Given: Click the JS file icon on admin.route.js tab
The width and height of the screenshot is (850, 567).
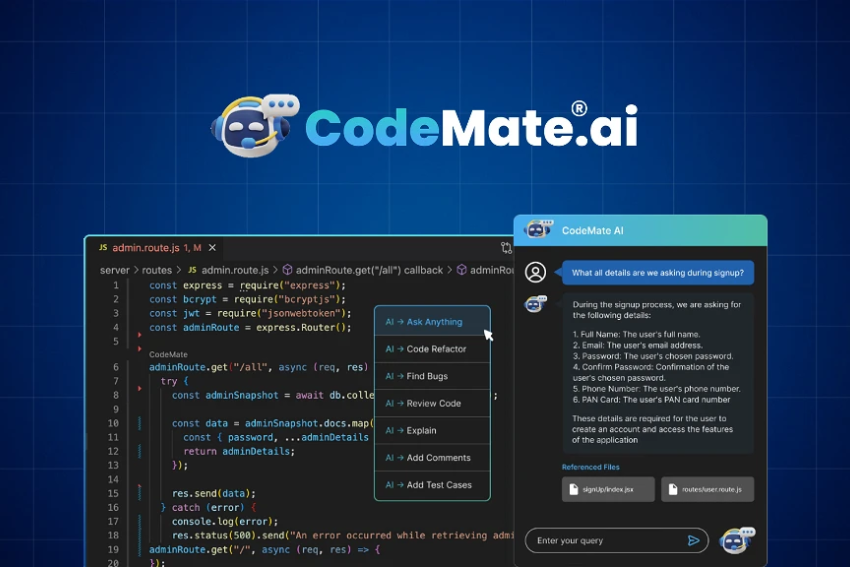Looking at the screenshot, I should (103, 247).
